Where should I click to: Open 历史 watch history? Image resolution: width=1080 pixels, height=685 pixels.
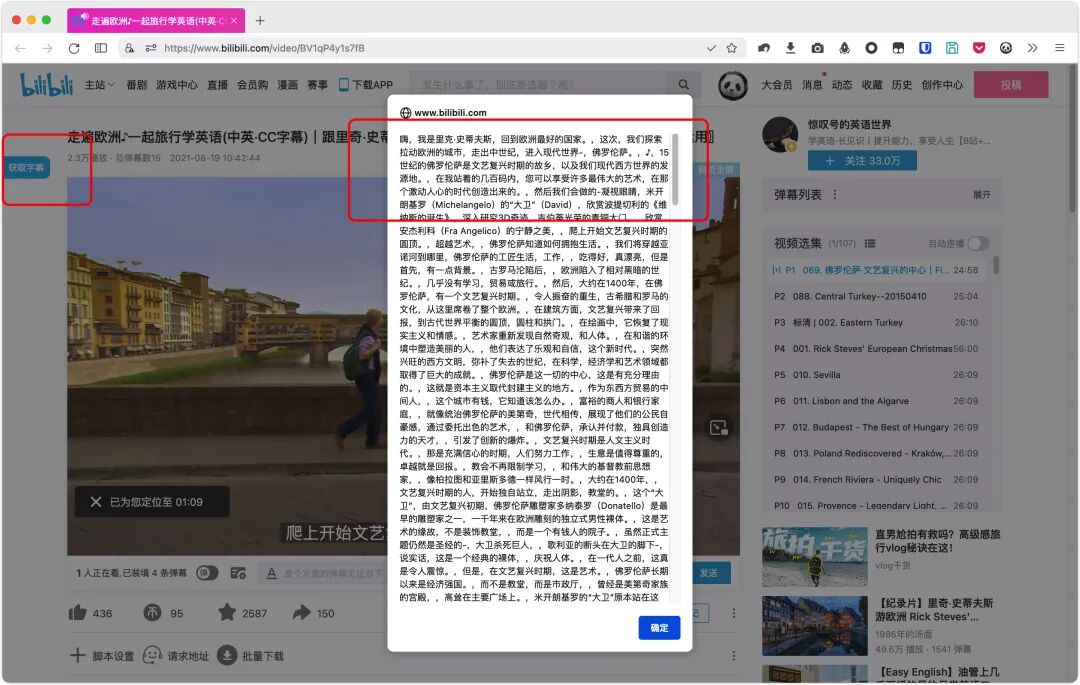click(902, 85)
